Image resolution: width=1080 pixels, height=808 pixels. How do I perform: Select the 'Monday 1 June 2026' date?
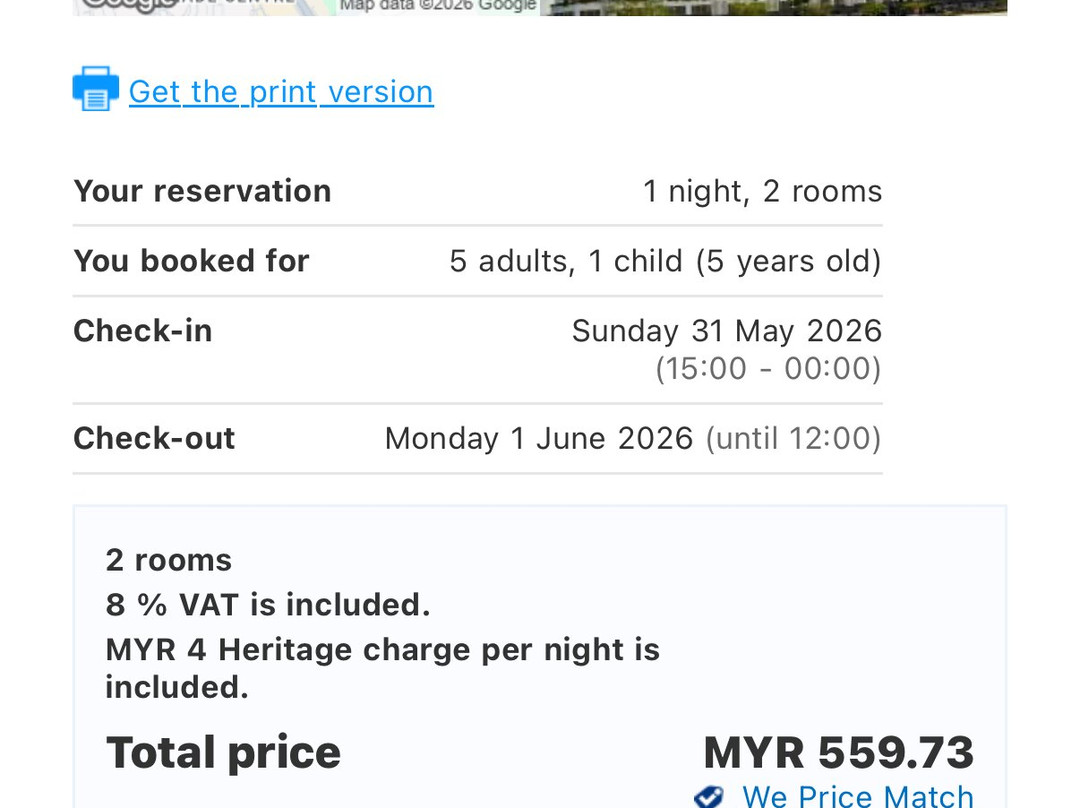point(539,439)
